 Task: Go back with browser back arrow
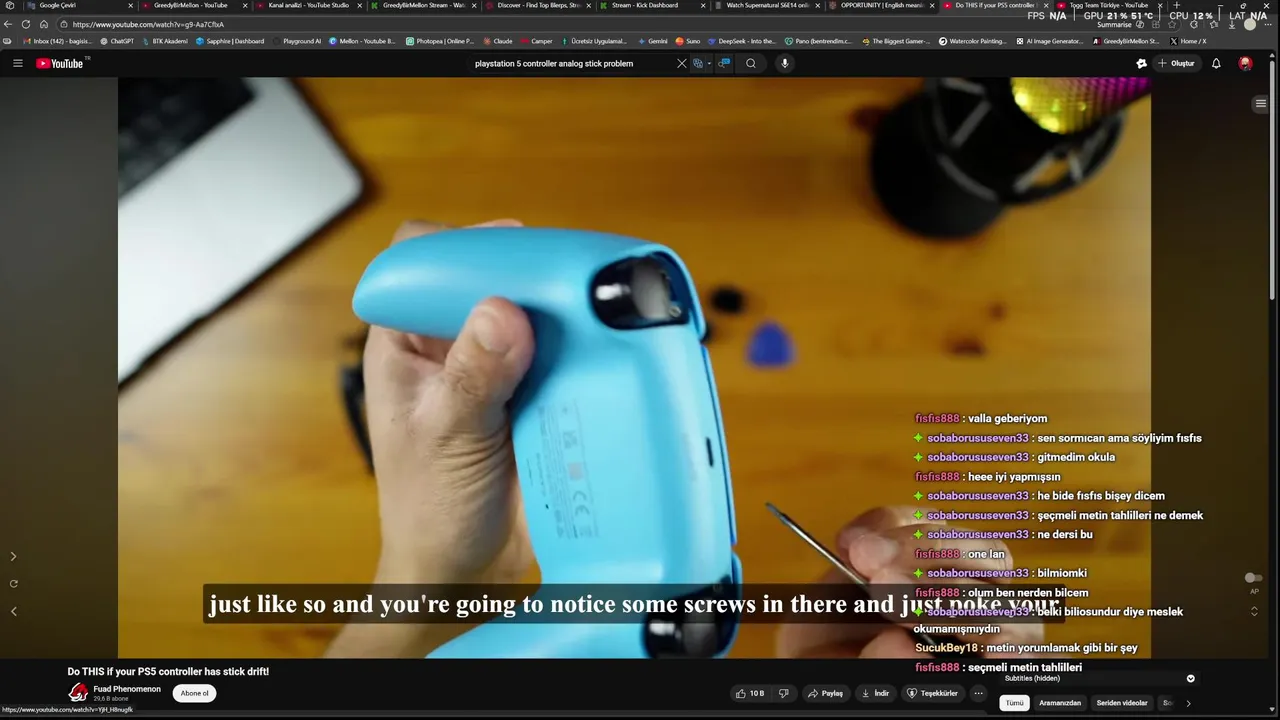8,24
